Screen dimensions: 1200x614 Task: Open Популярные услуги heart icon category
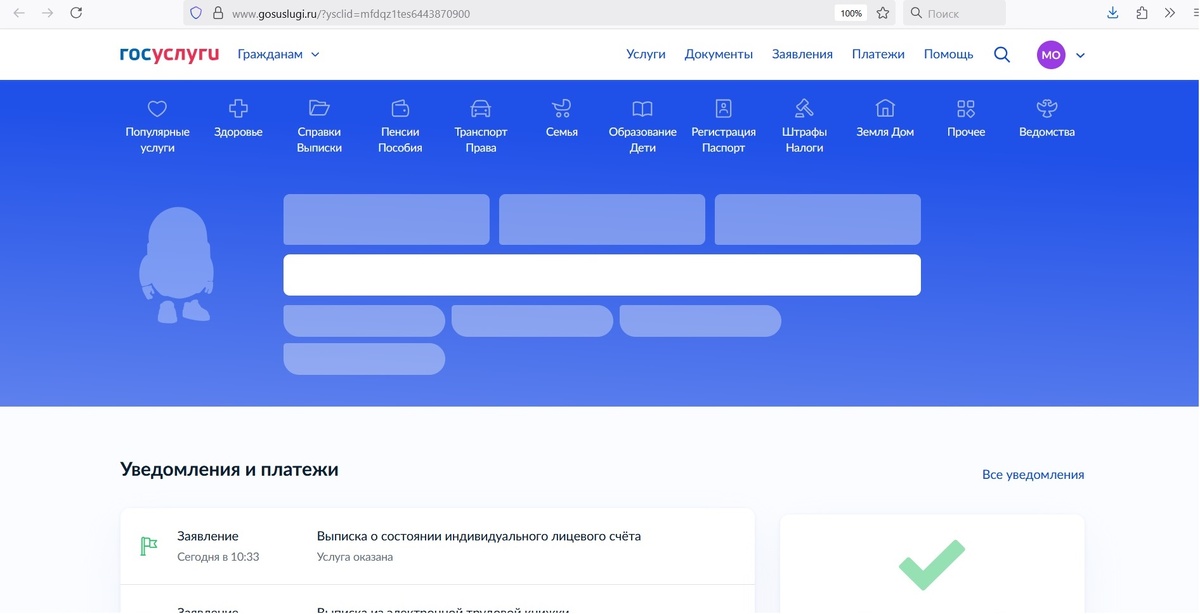click(157, 126)
